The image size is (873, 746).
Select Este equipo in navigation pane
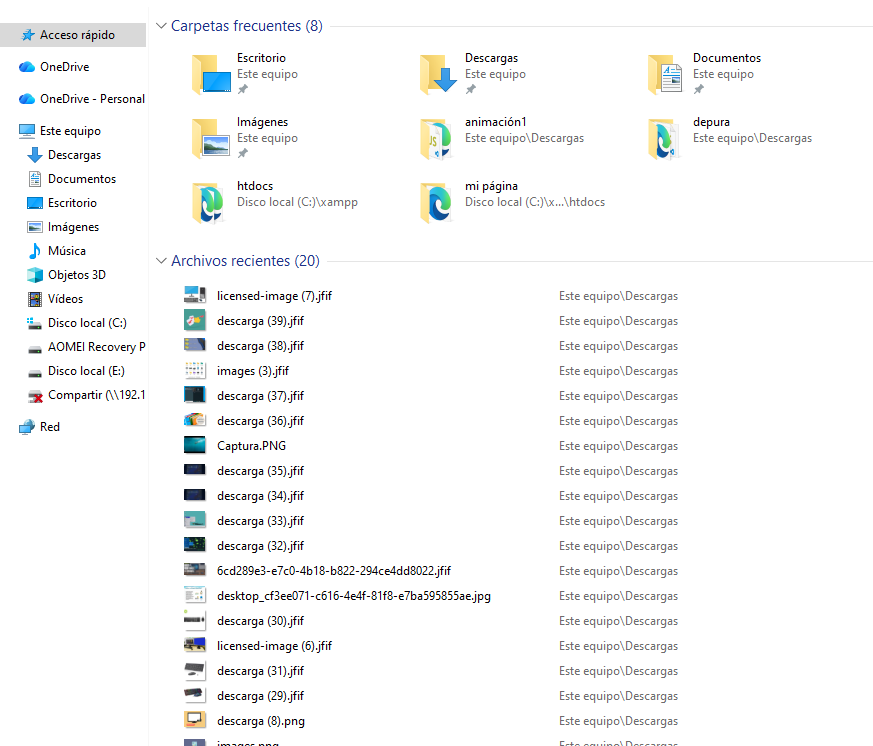70,131
